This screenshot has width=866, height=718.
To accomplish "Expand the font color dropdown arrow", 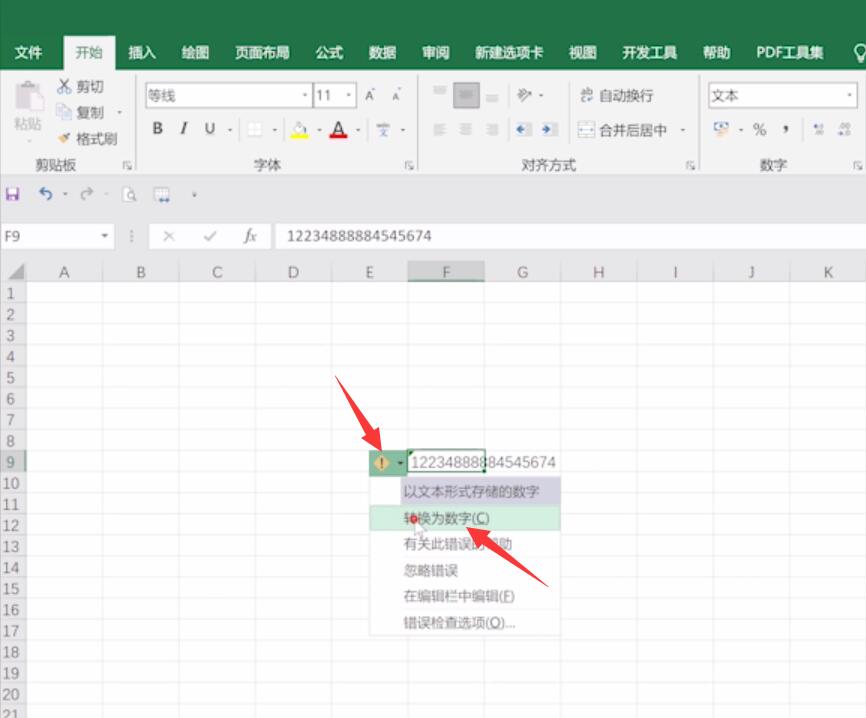I will click(x=358, y=130).
